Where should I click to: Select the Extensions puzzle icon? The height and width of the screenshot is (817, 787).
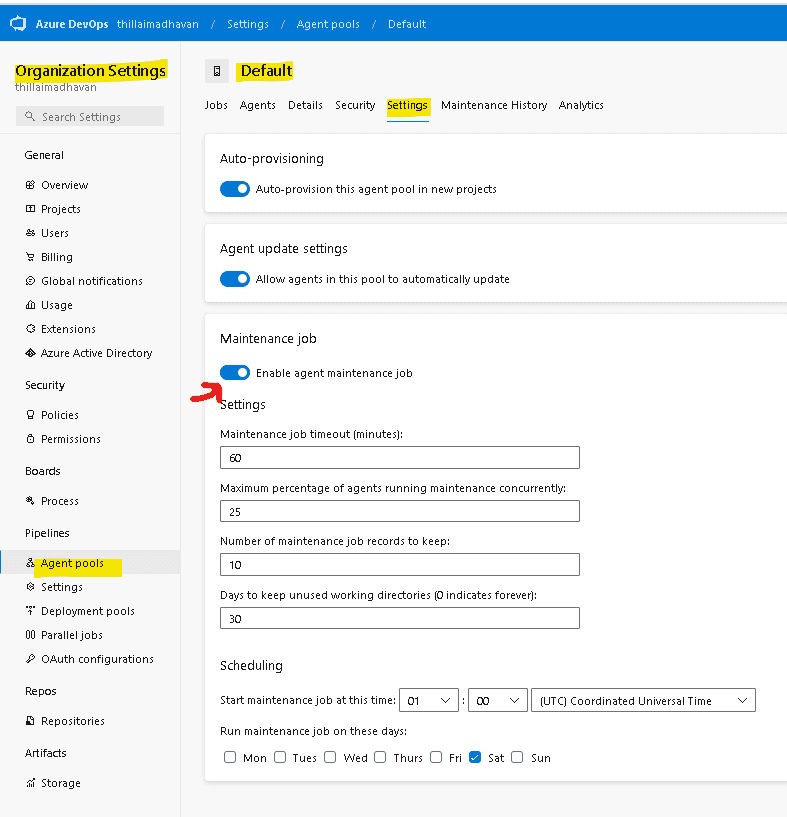point(30,329)
